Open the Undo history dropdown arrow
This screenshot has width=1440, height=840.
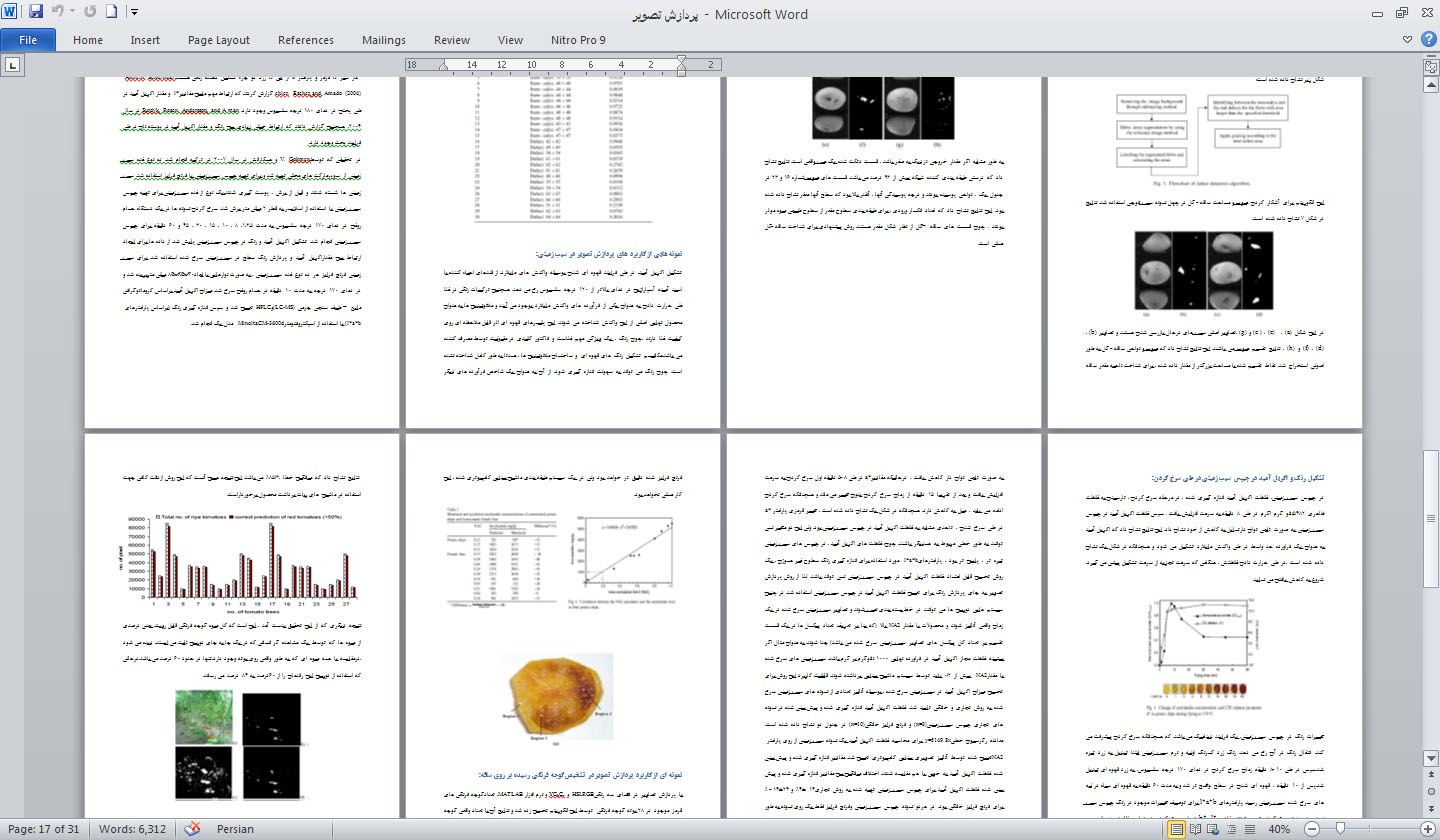point(74,13)
